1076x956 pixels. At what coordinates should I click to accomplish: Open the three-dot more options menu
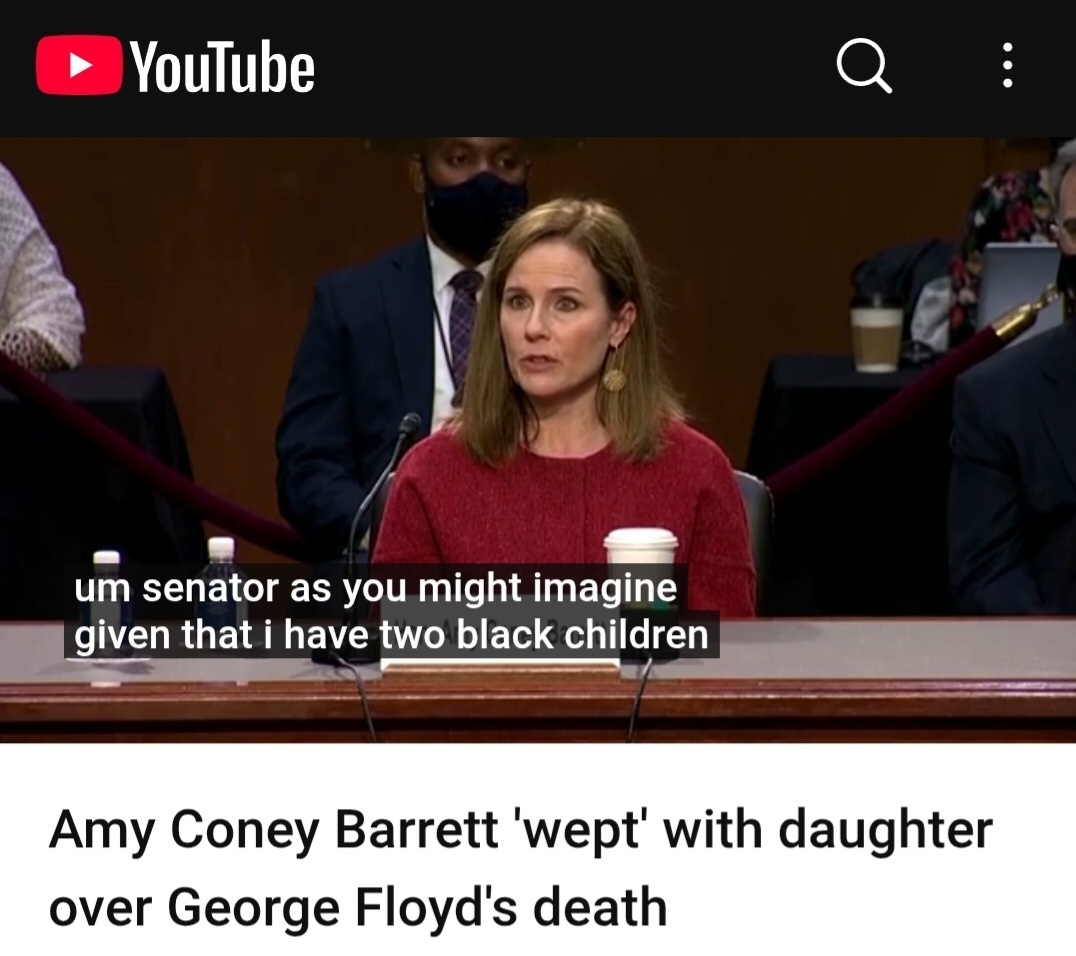click(1007, 65)
